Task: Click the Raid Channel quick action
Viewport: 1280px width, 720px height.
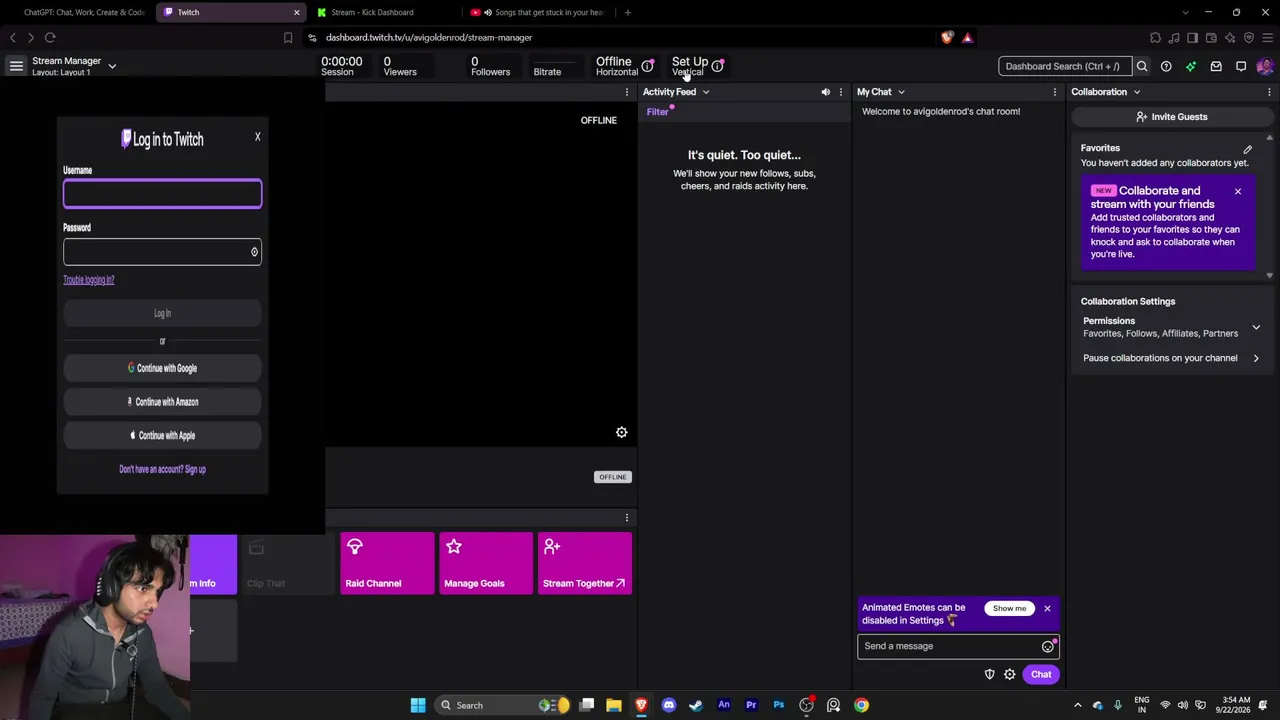Action: pos(387,564)
